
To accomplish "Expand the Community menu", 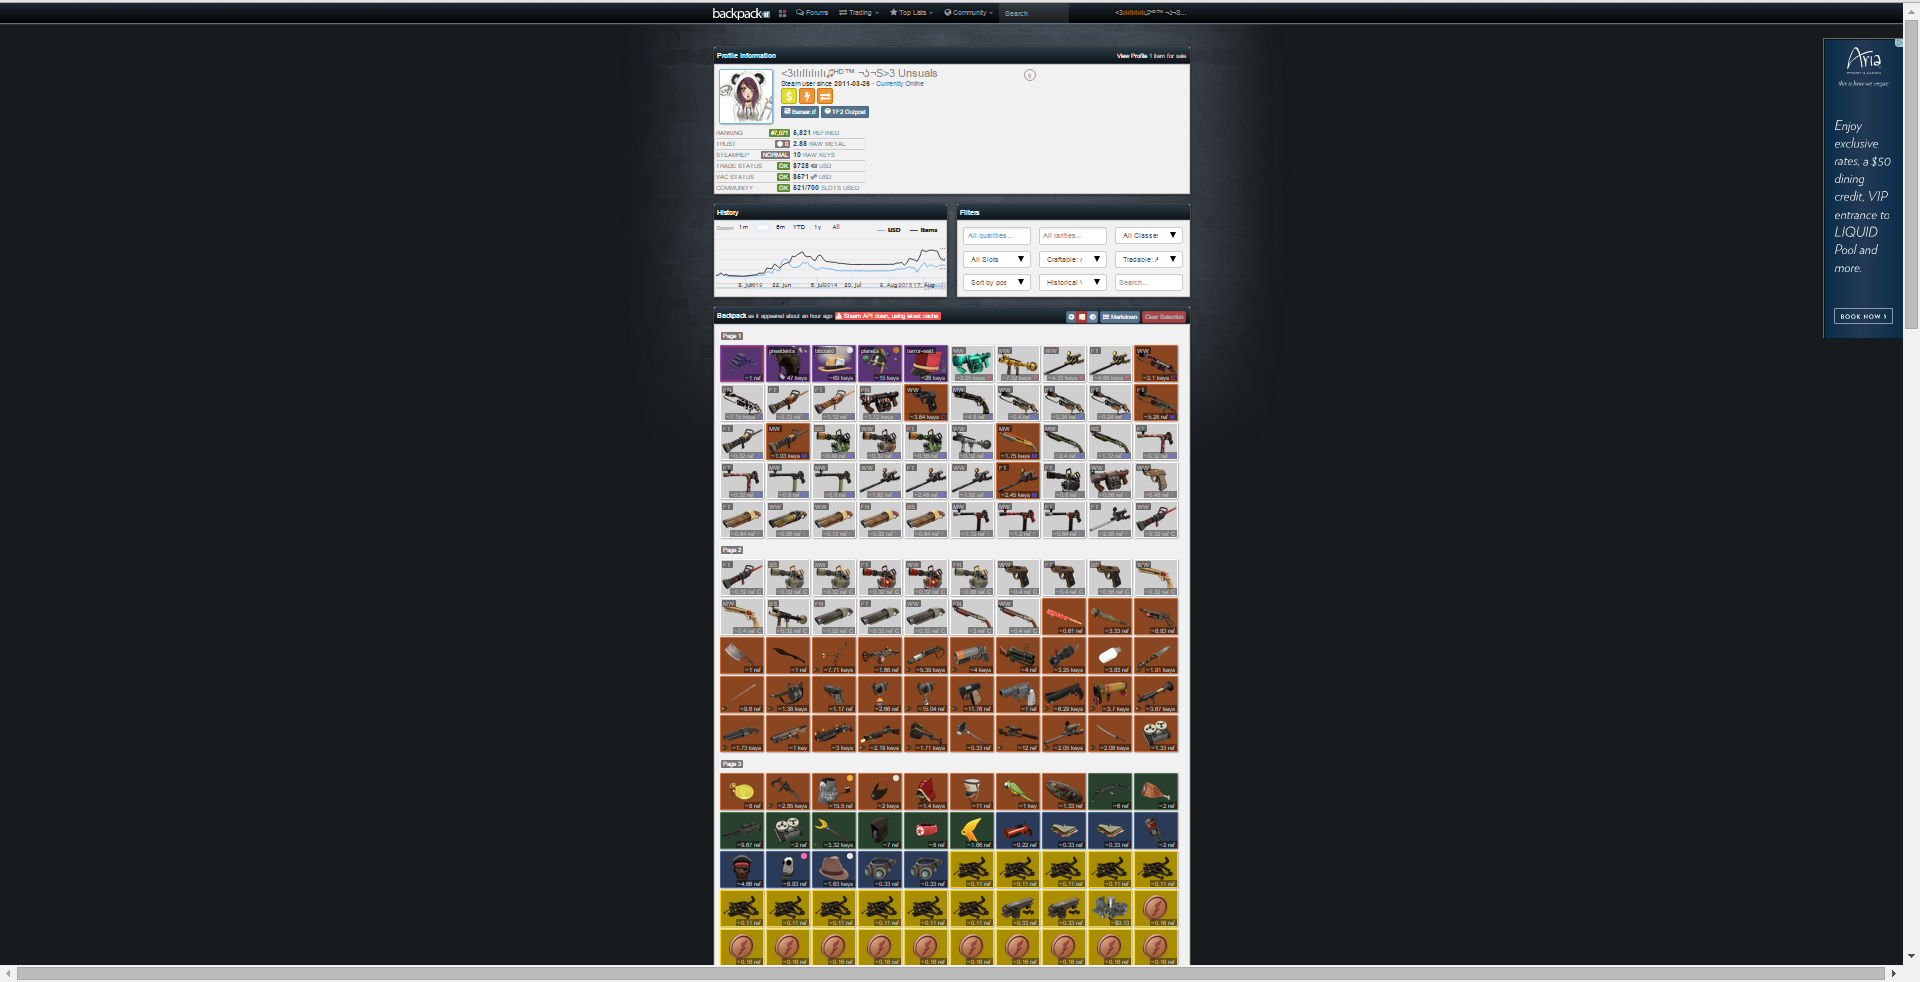I will point(969,13).
